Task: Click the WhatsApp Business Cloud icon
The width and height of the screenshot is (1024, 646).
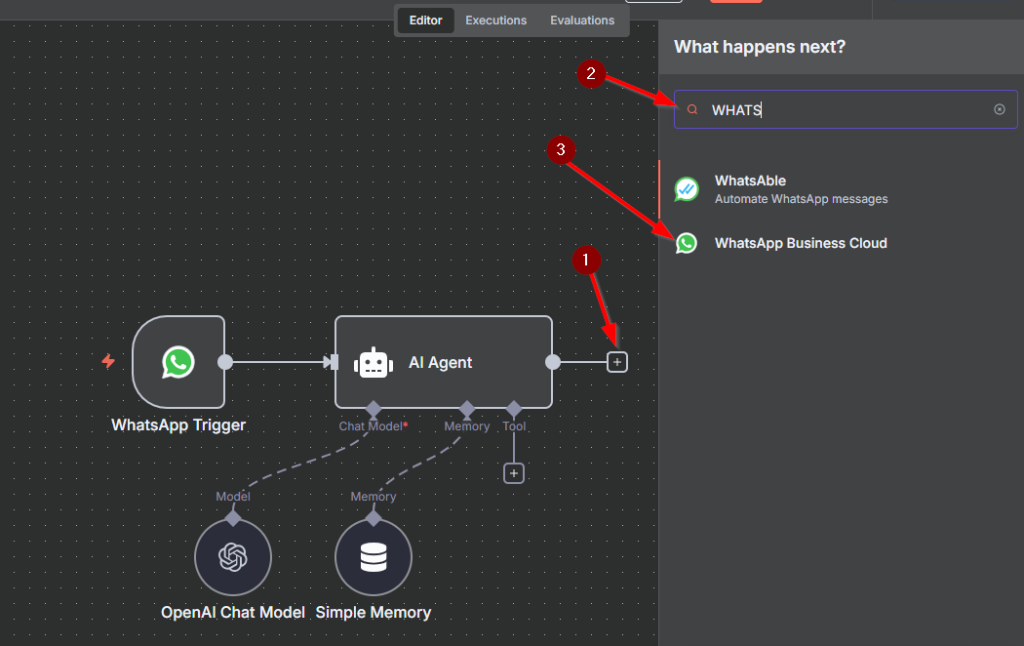Action: pyautogui.click(x=686, y=243)
